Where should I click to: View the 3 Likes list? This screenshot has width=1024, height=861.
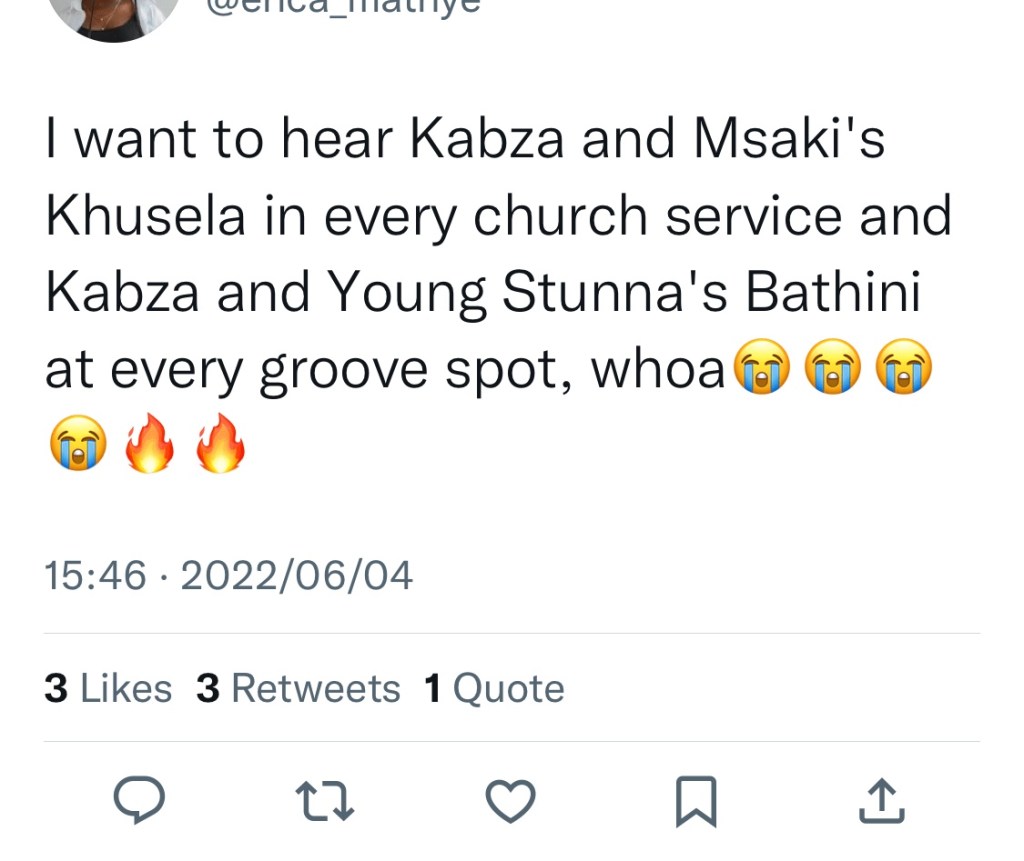pyautogui.click(x=108, y=689)
